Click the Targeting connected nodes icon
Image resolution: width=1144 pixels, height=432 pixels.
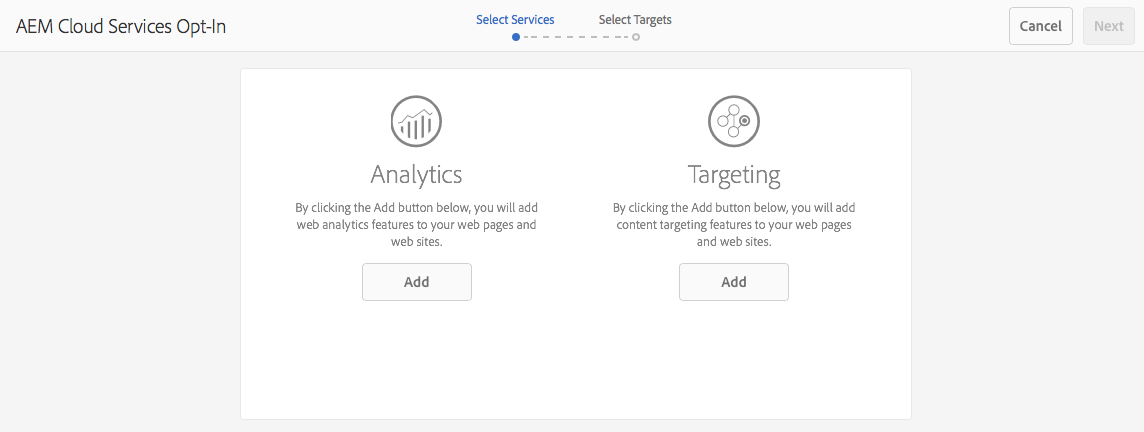point(734,122)
